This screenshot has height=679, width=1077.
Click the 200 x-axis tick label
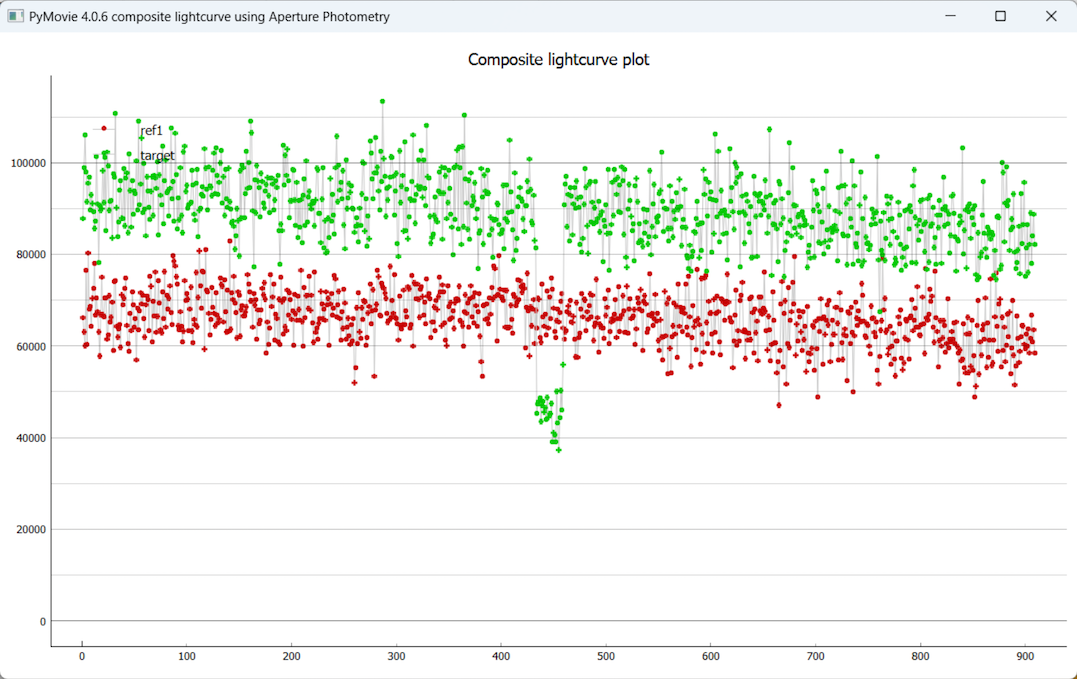(291, 657)
